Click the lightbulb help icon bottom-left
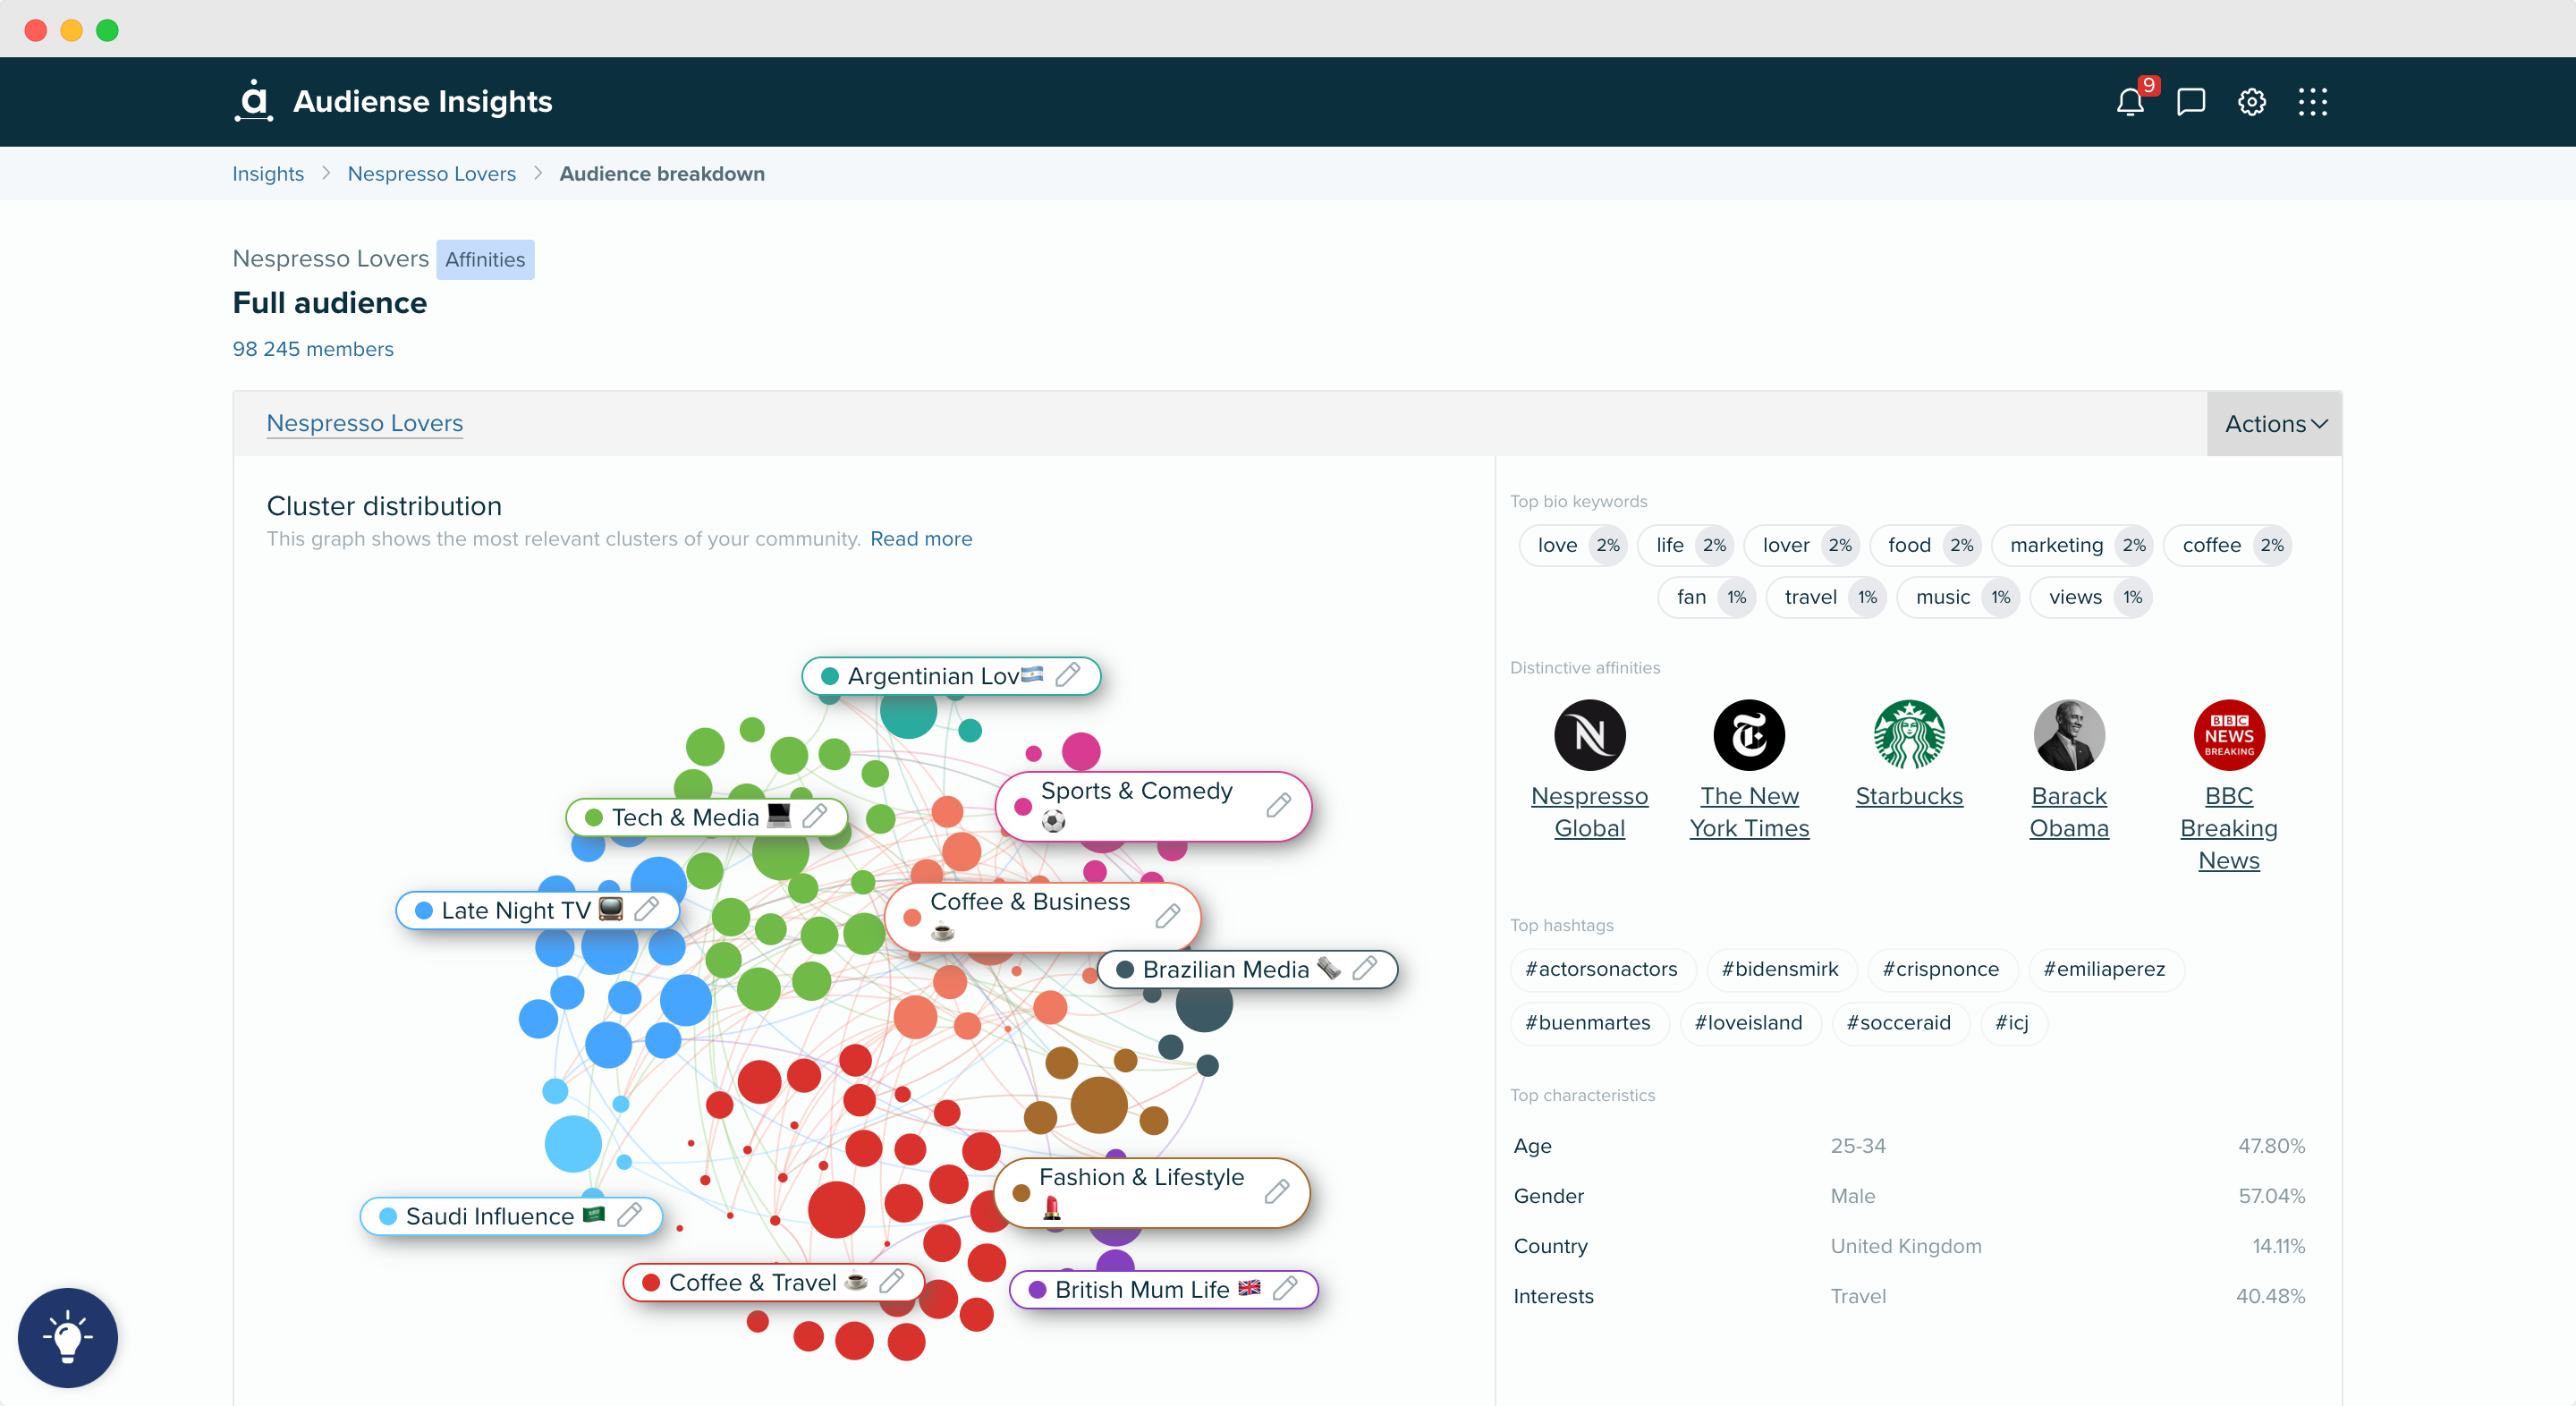 (69, 1335)
